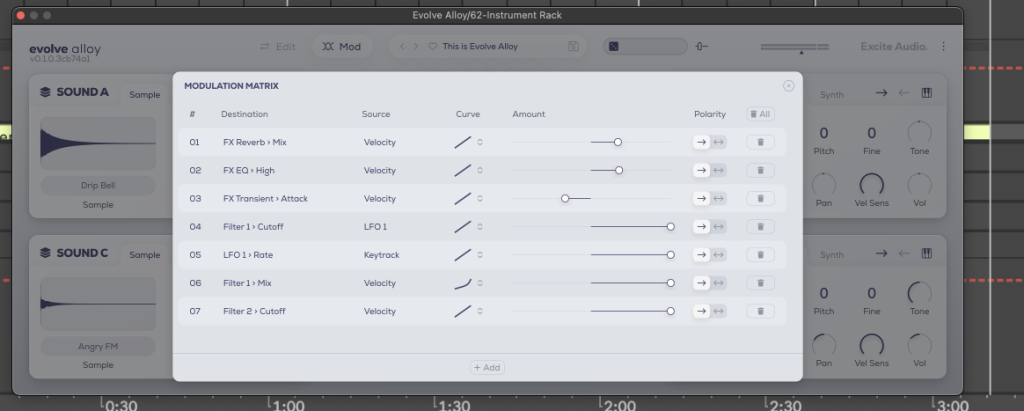Click the trash icon for Filter 1 Cutoff row
This screenshot has height=411, width=1024.
coord(760,227)
